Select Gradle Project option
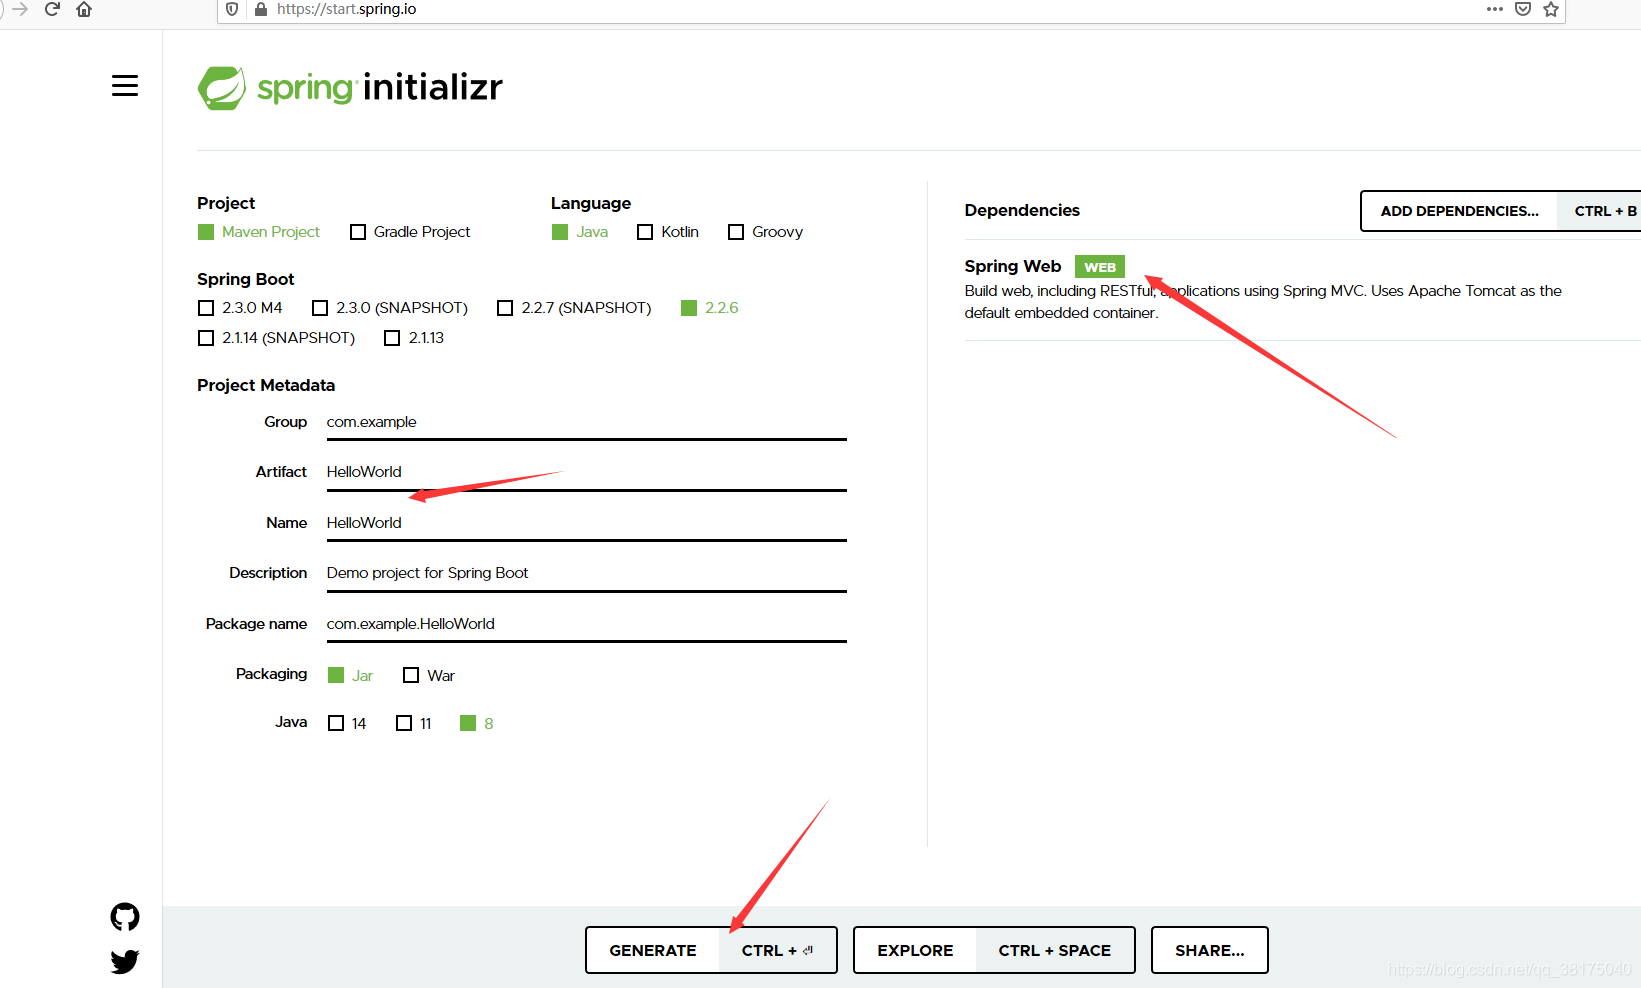This screenshot has width=1641, height=988. coord(410,232)
